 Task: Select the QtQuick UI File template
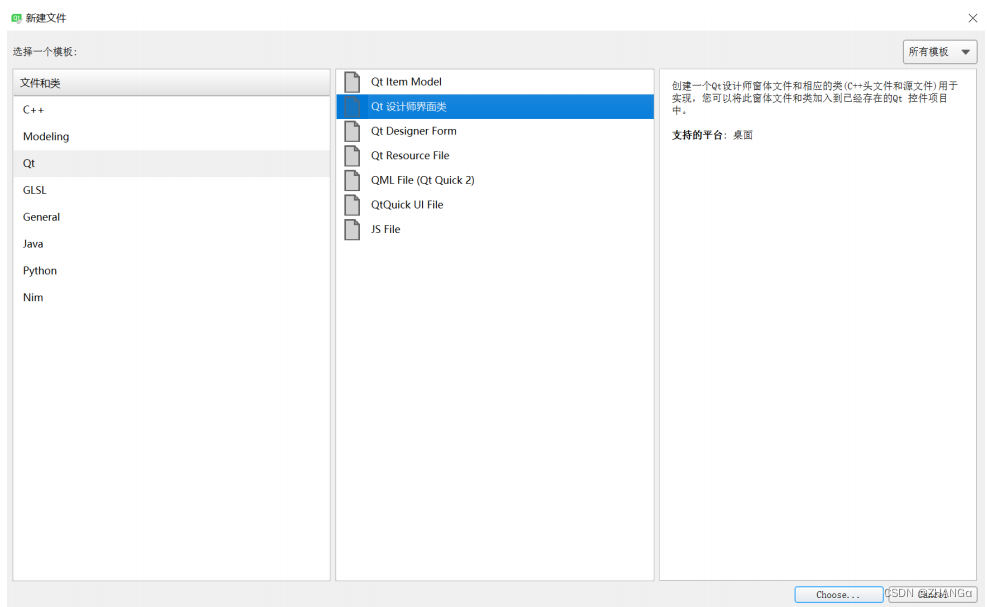click(495, 205)
